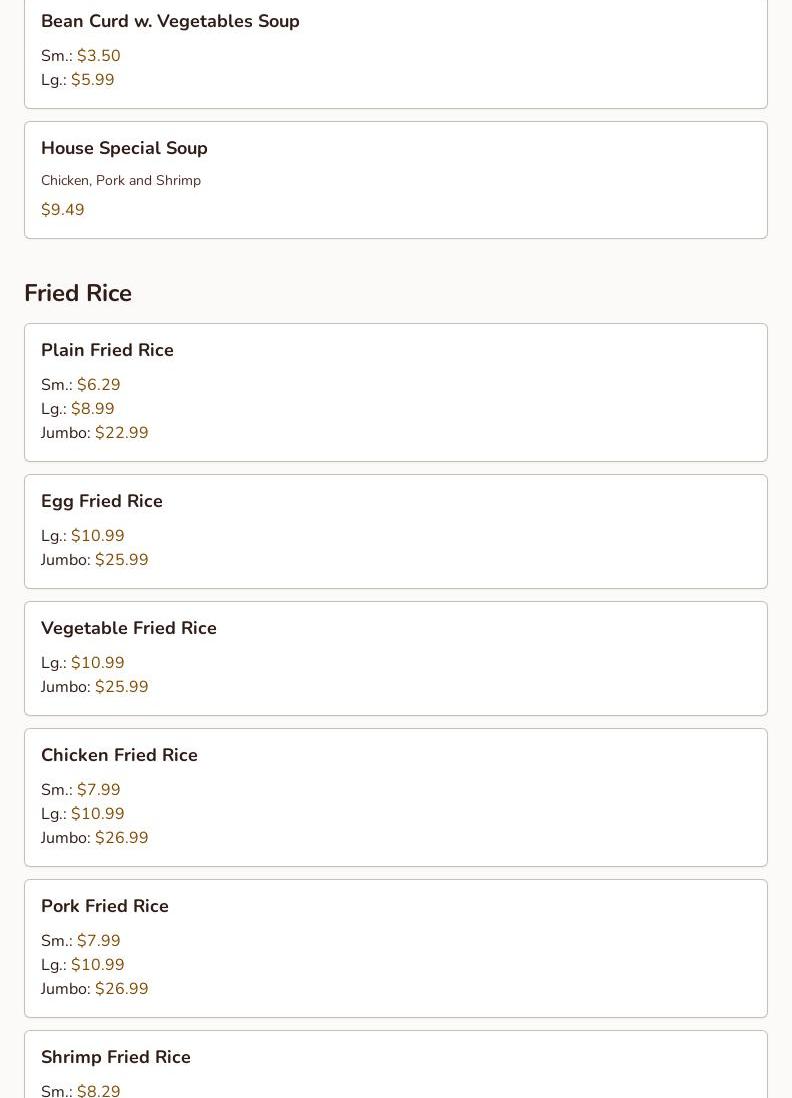Open the Egg Fried Rice item
The width and height of the screenshot is (792, 1098).
tap(102, 501)
